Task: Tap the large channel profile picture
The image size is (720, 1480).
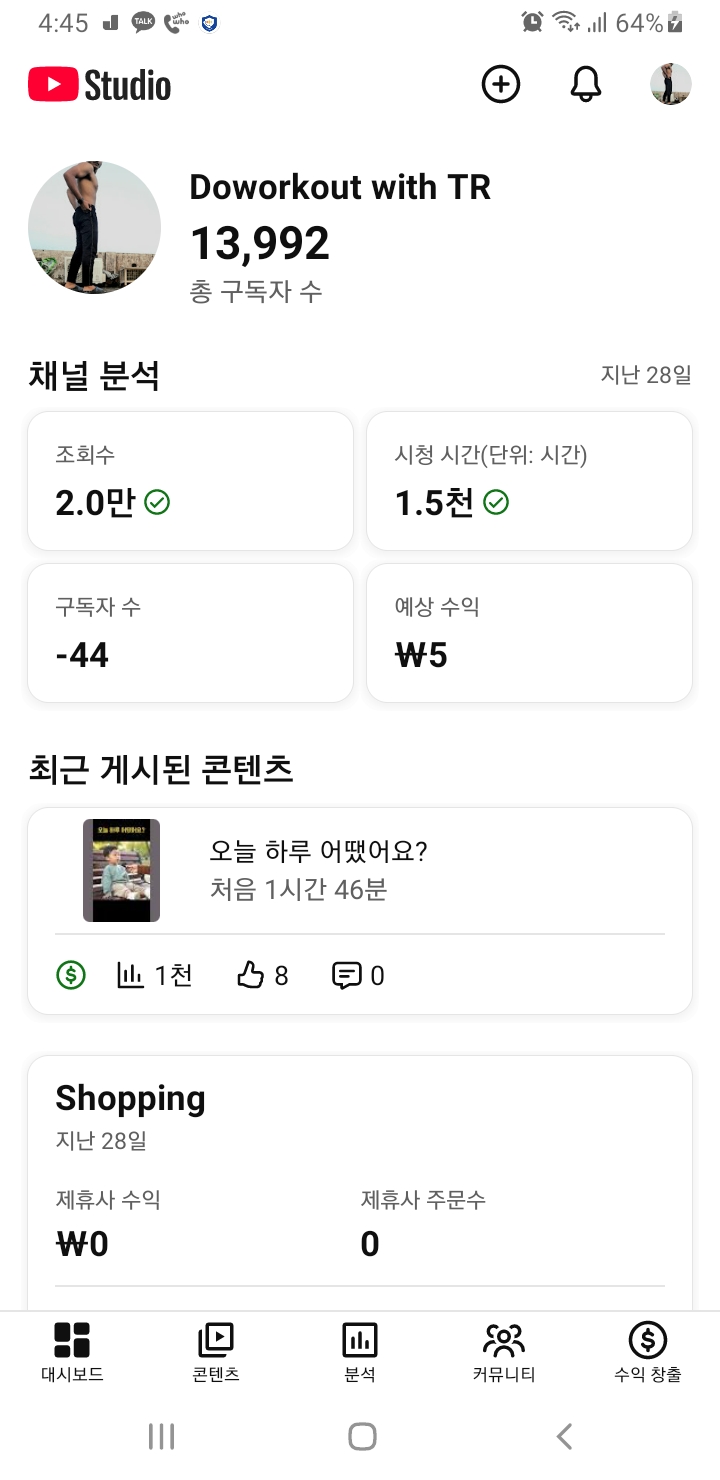Action: click(x=95, y=228)
